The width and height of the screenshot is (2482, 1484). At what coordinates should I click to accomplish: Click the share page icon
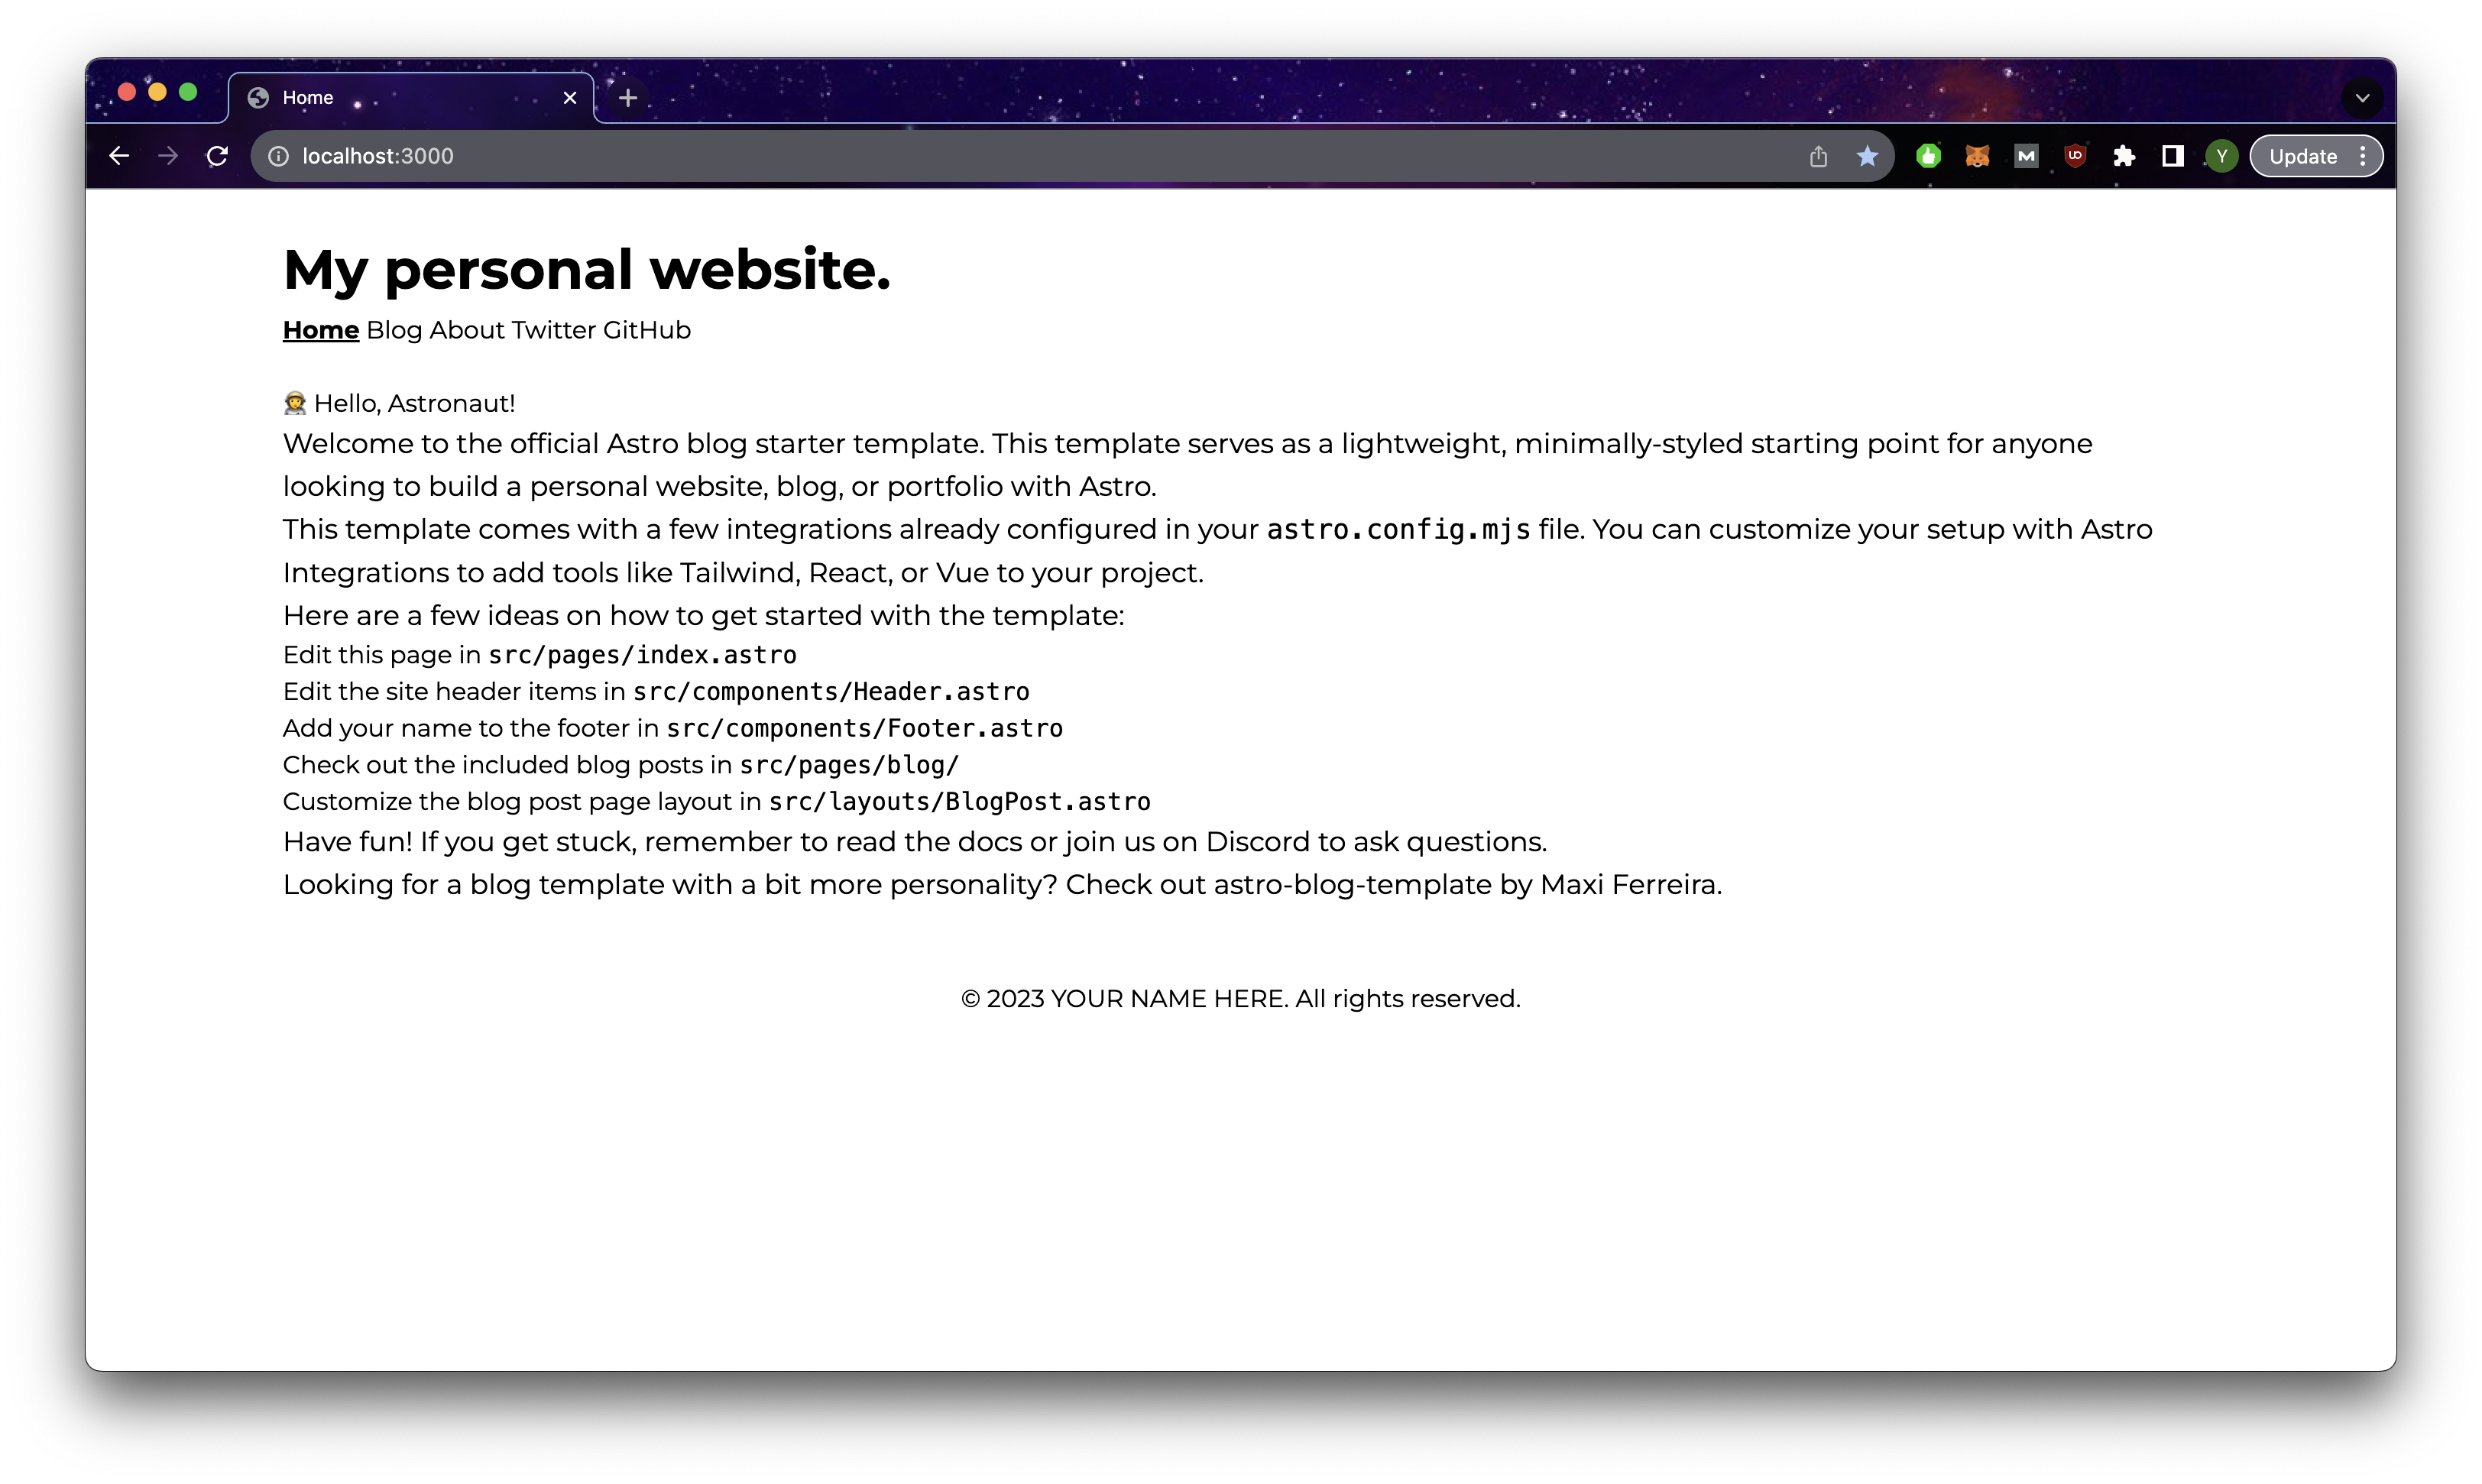1818,156
